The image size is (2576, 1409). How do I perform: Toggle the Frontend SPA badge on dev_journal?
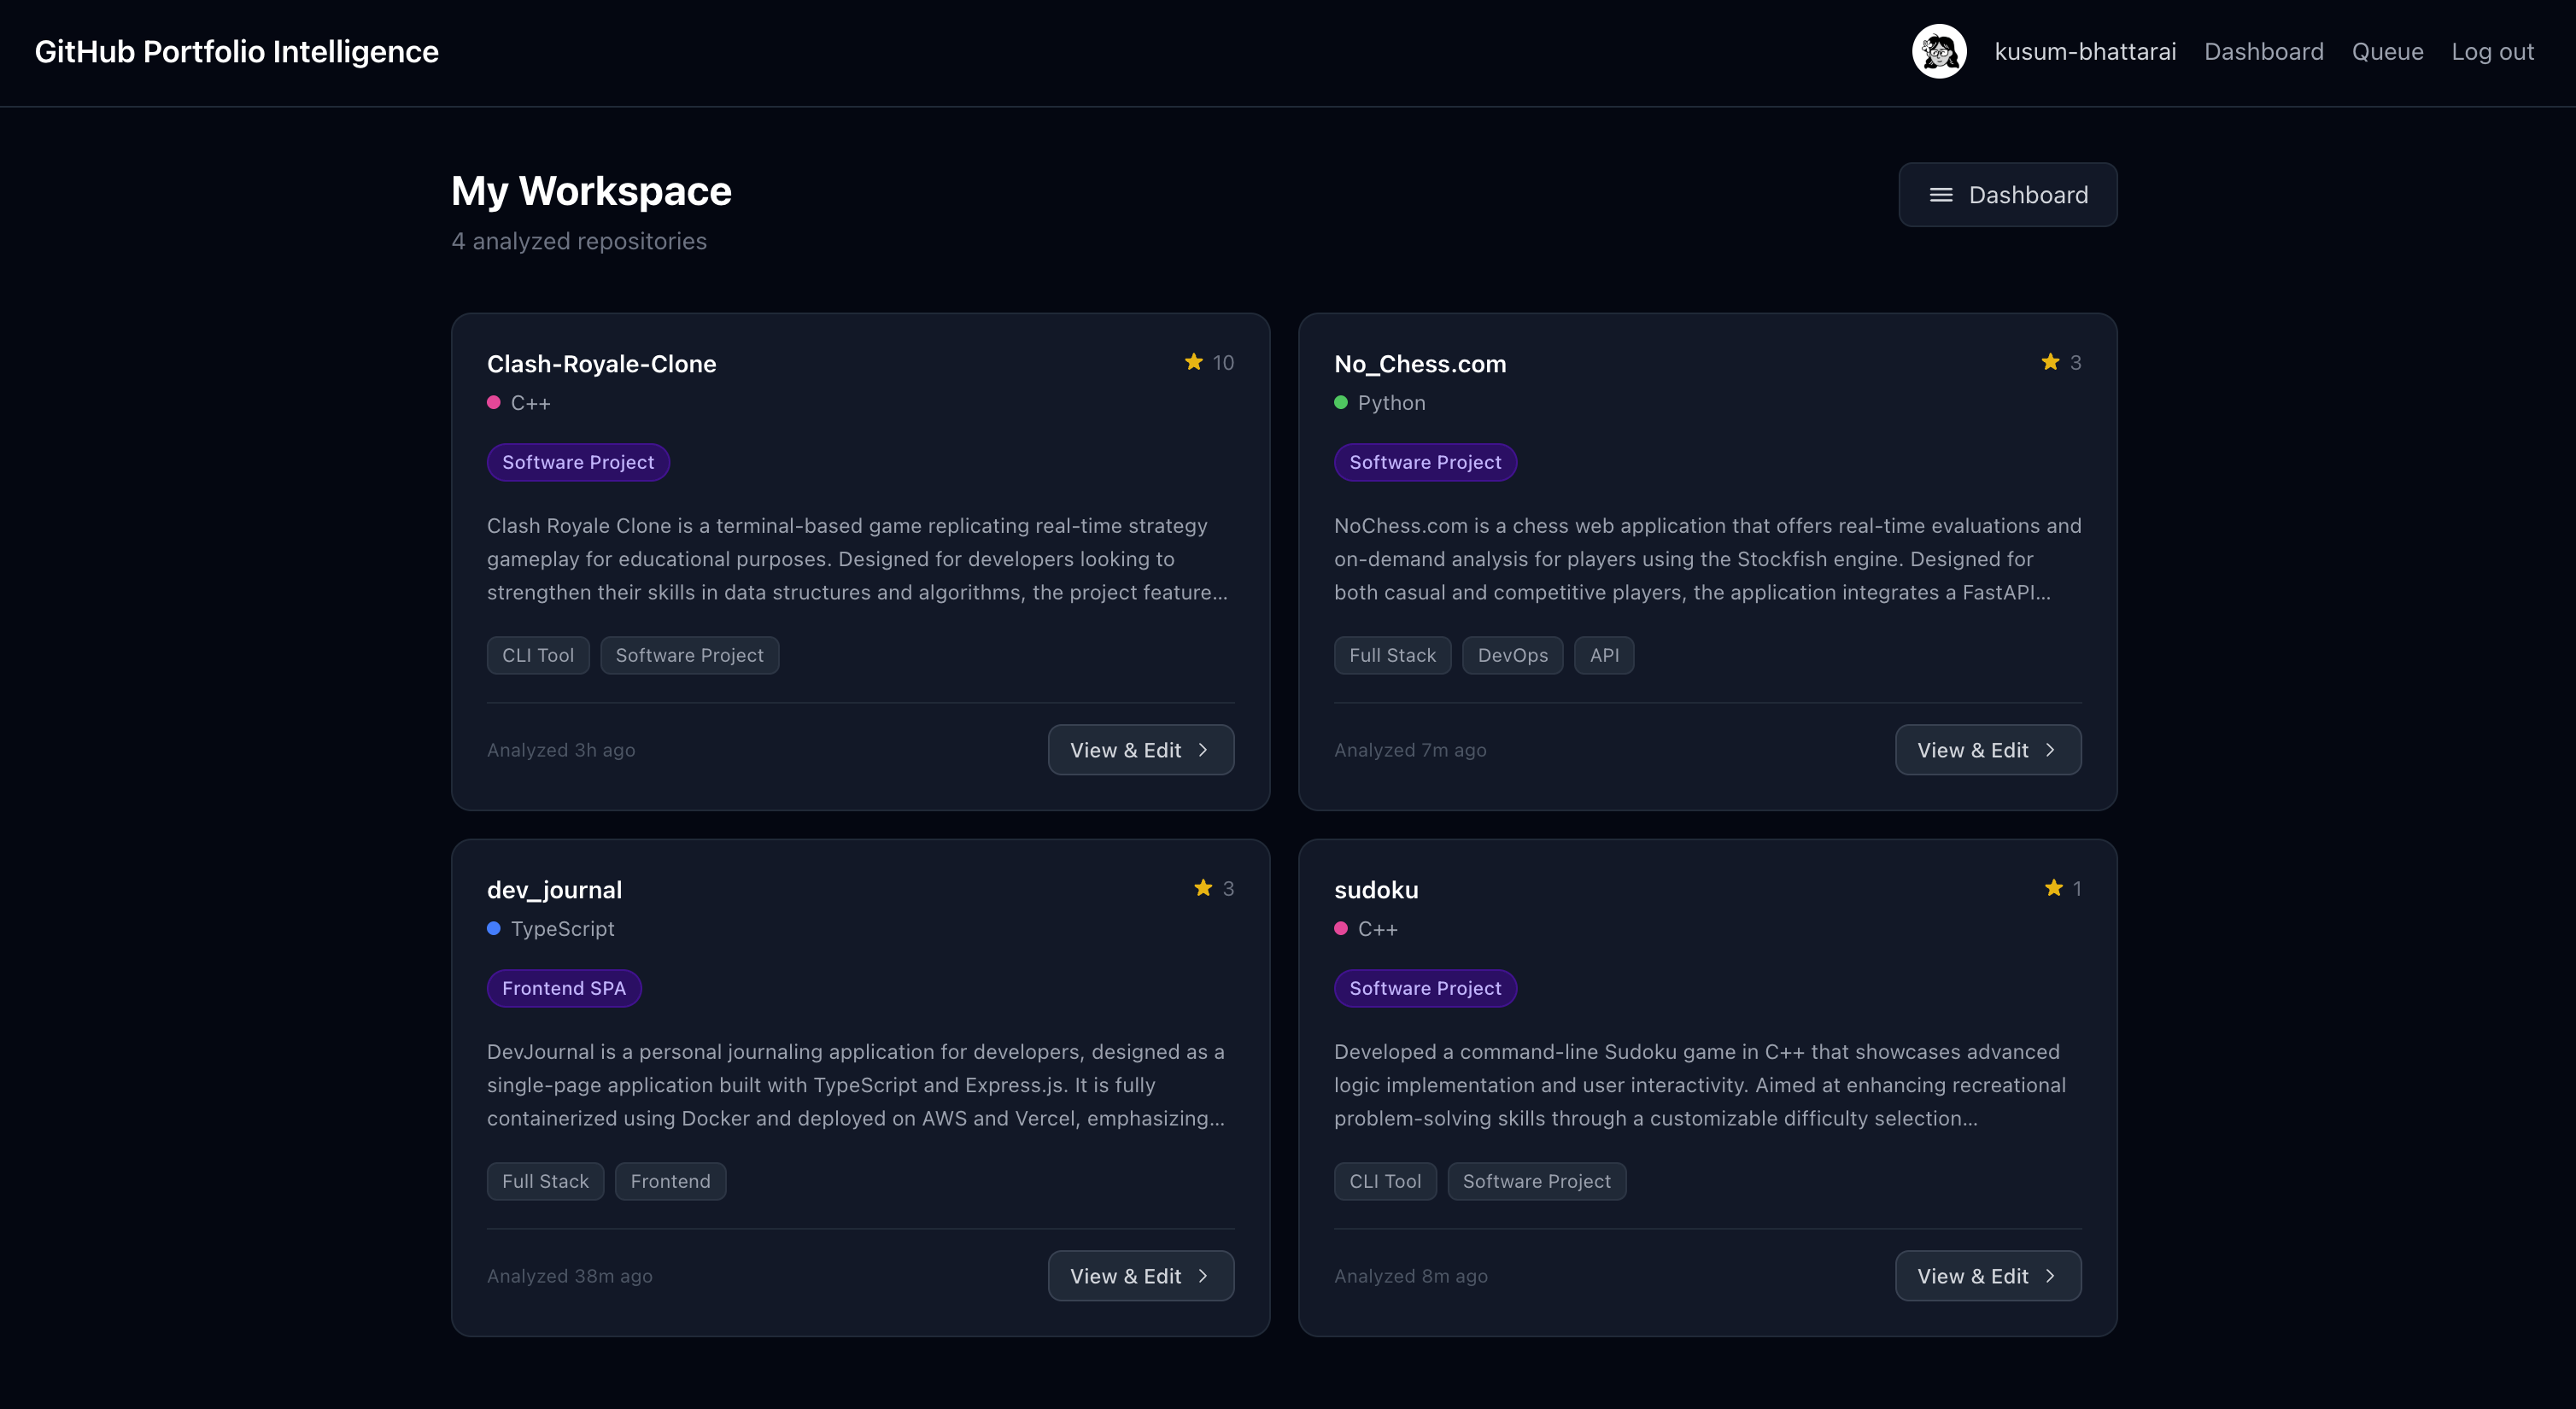pos(564,988)
